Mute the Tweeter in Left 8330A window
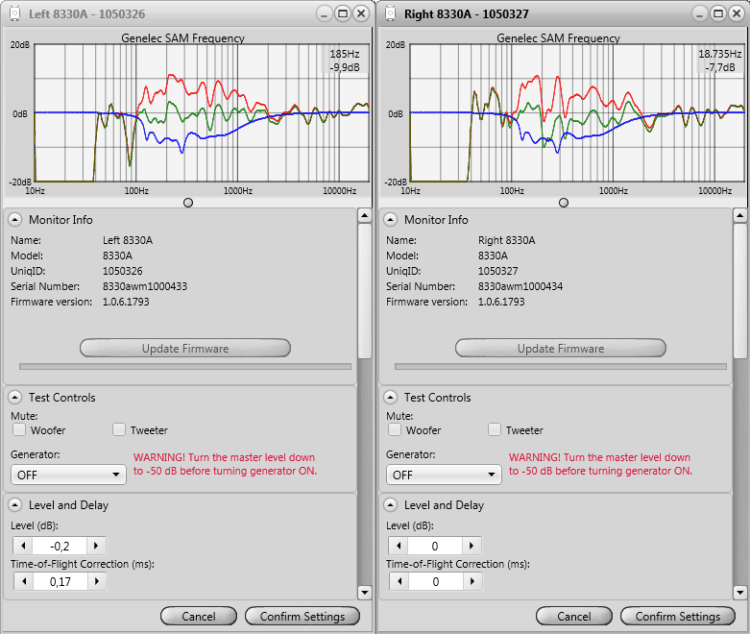 (119, 430)
